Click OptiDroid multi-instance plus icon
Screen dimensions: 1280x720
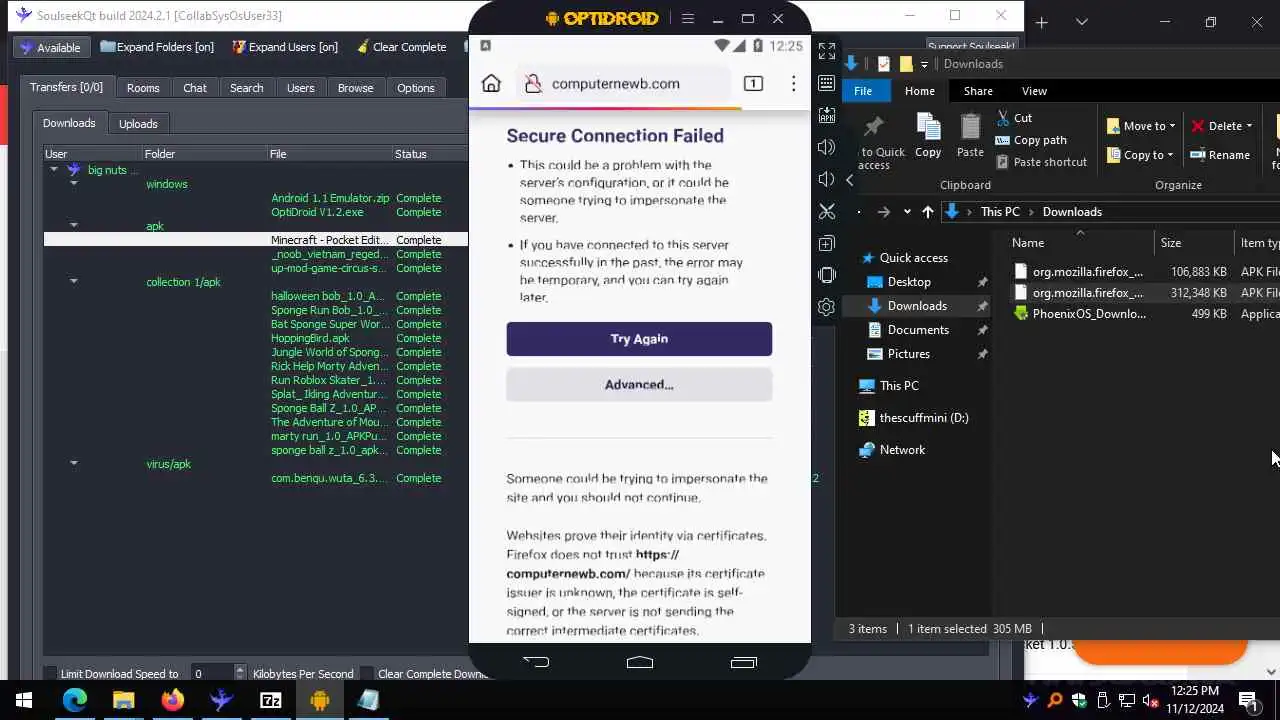pos(827,243)
